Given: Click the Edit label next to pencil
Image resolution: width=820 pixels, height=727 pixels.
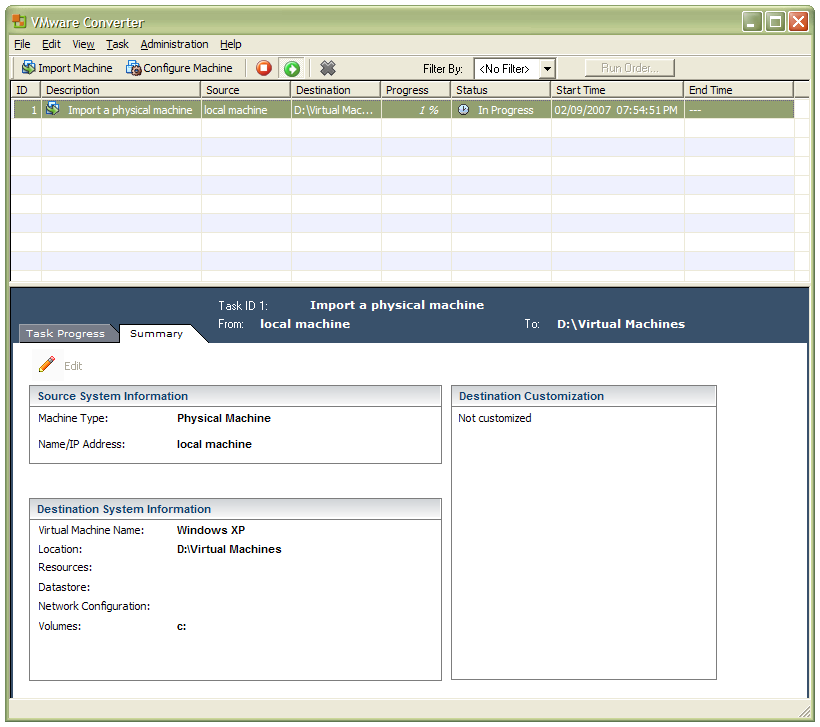Looking at the screenshot, I should point(73,366).
